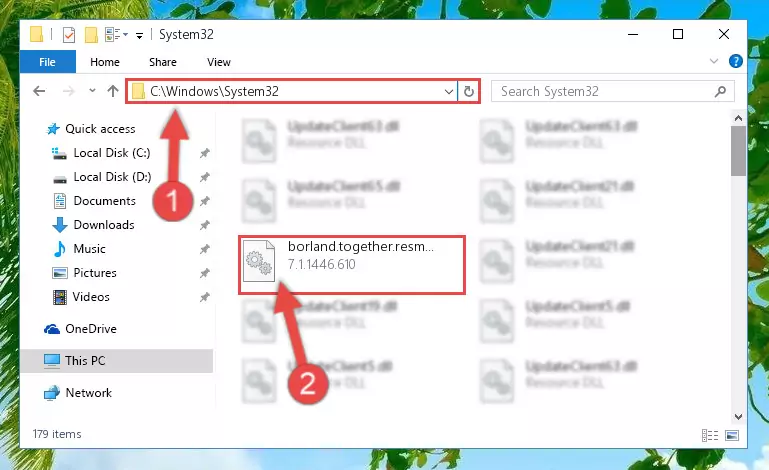
Task: Open the File menu
Action: point(48,62)
